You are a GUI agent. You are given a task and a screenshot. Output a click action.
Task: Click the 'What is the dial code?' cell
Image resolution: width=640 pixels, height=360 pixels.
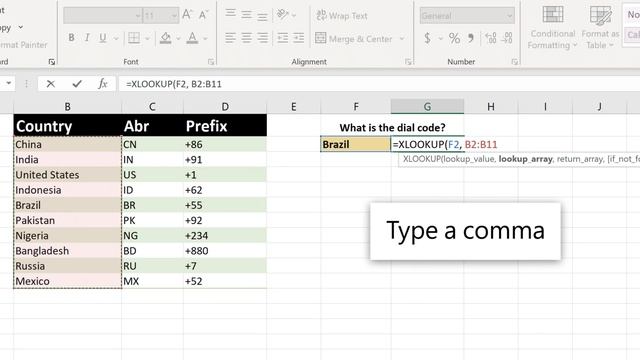[x=392, y=128]
